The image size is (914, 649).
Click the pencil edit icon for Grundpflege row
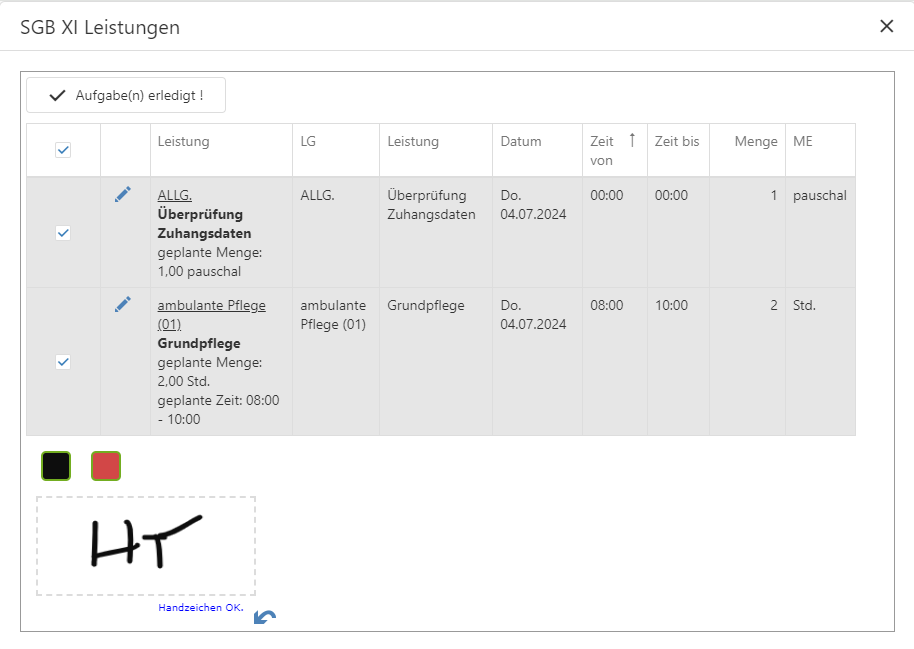click(x=123, y=304)
